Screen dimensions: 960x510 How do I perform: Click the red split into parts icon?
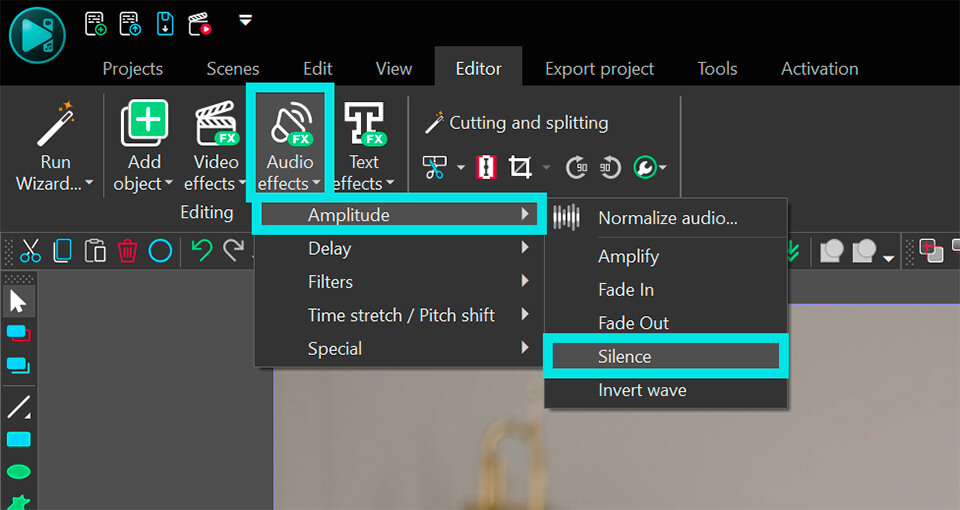(x=486, y=167)
